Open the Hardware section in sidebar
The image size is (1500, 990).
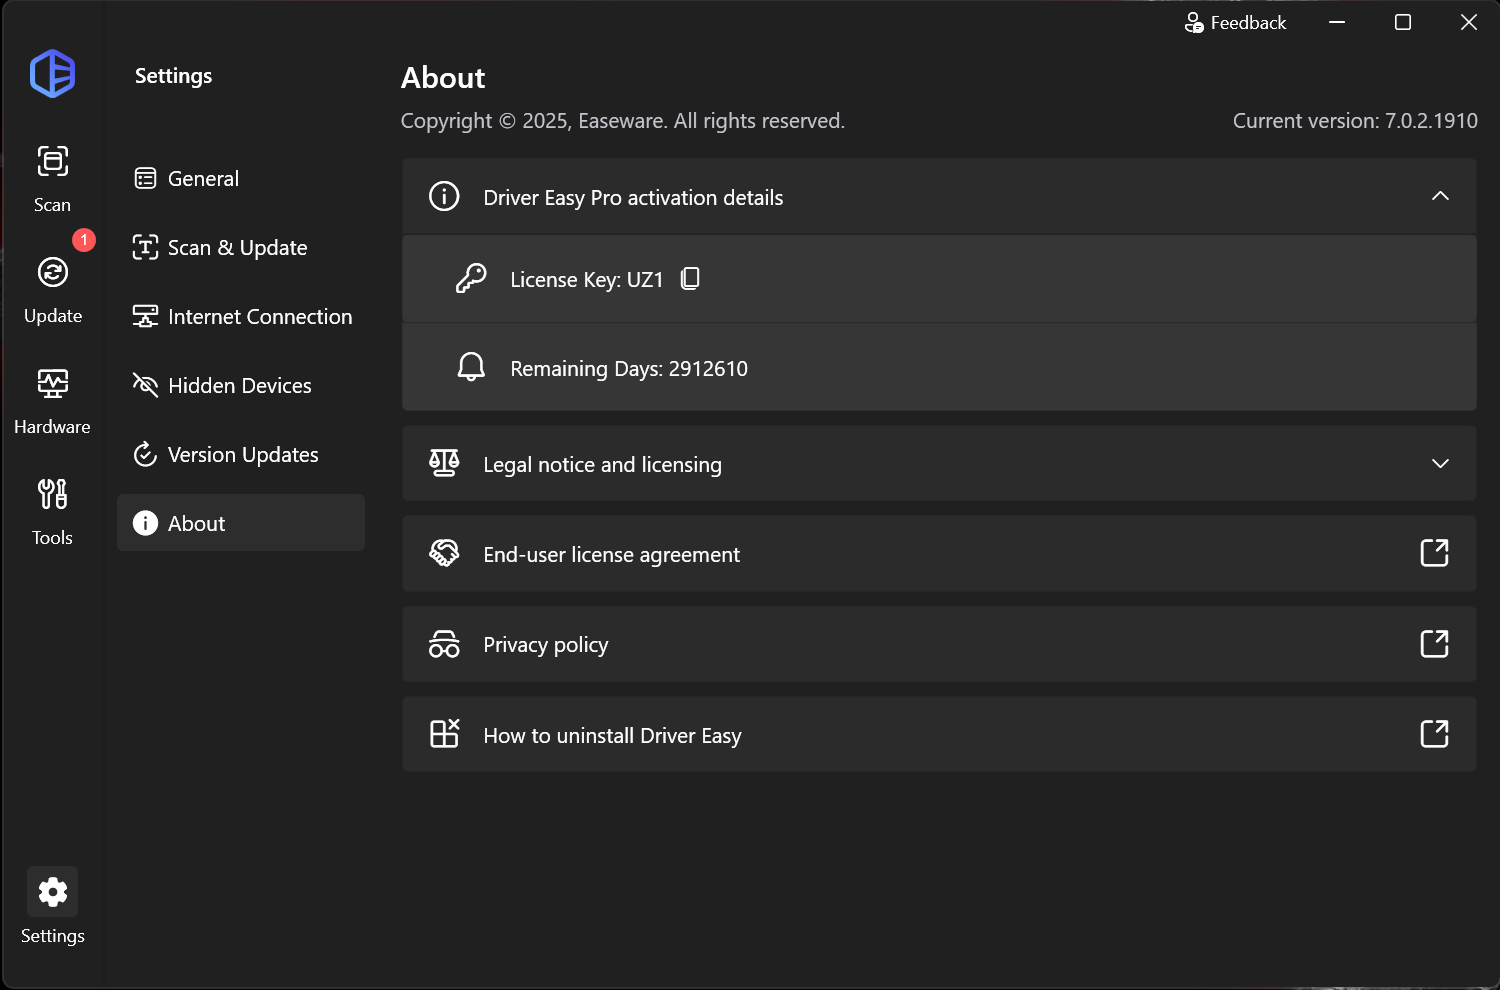(52, 401)
